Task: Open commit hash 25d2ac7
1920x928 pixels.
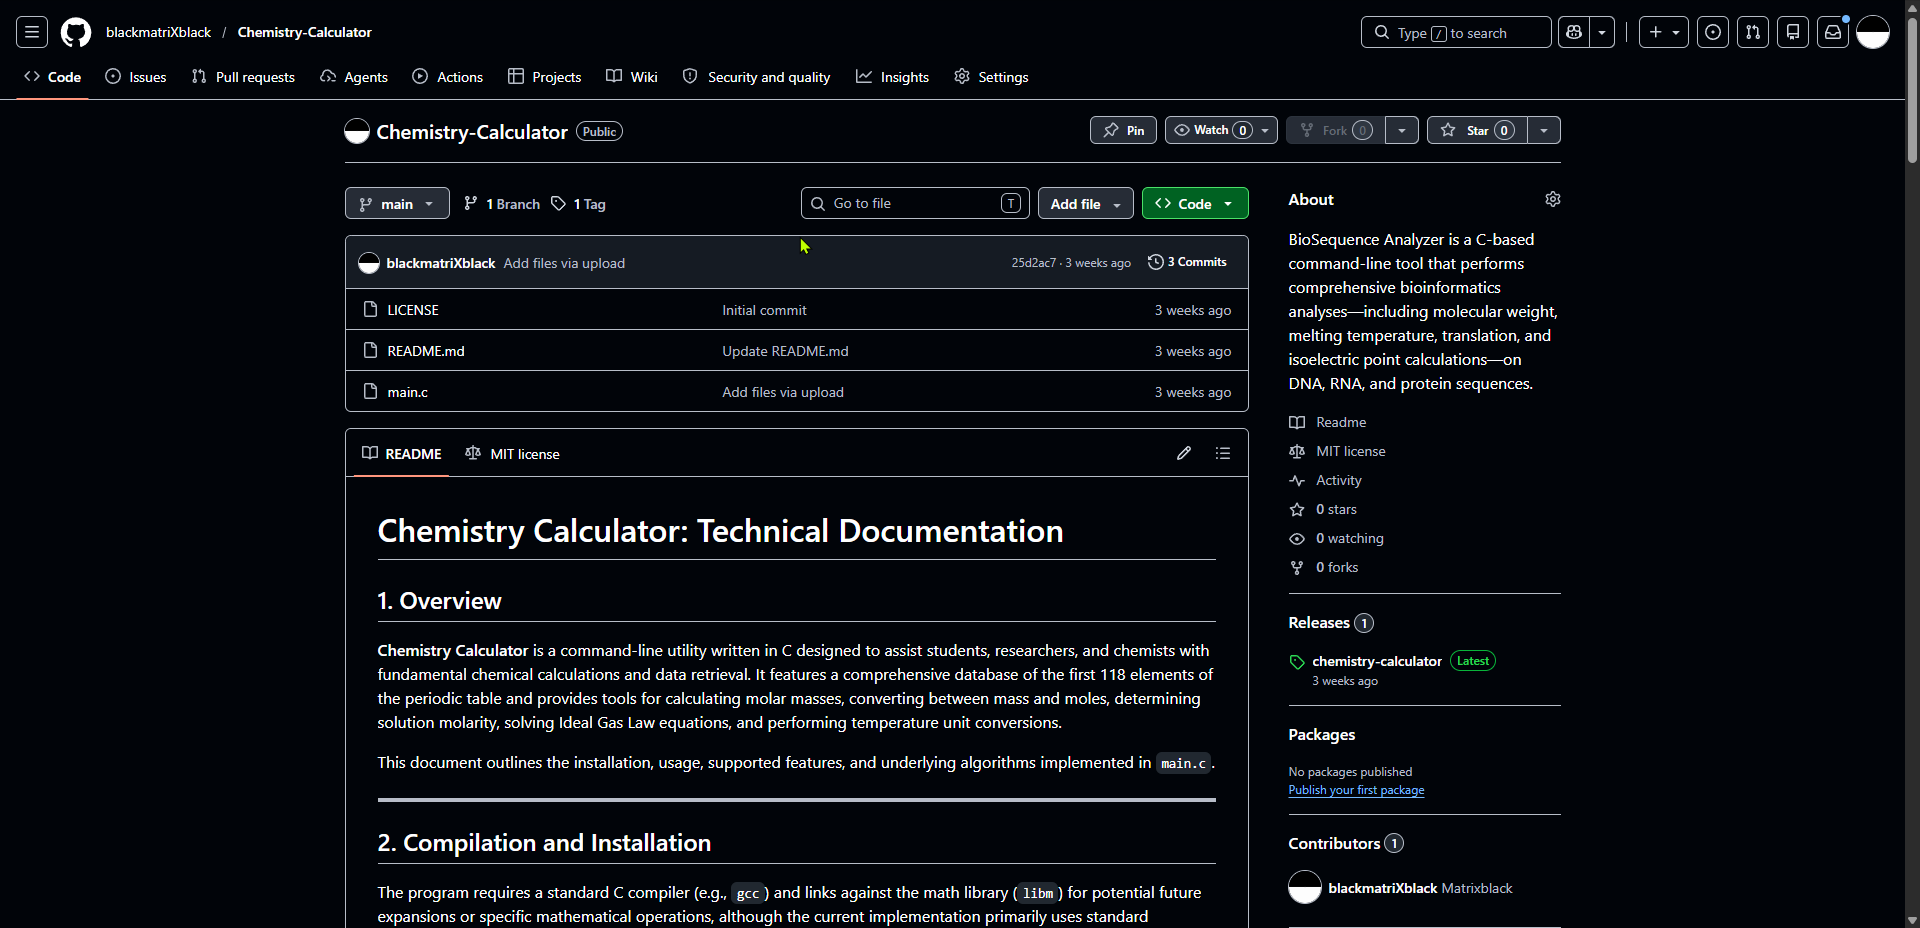Action: point(1033,263)
